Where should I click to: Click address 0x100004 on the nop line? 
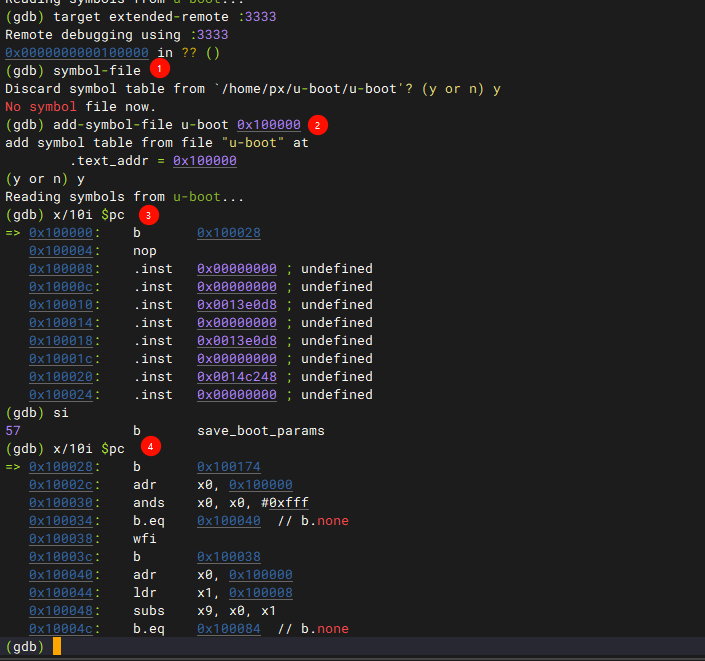[60, 251]
